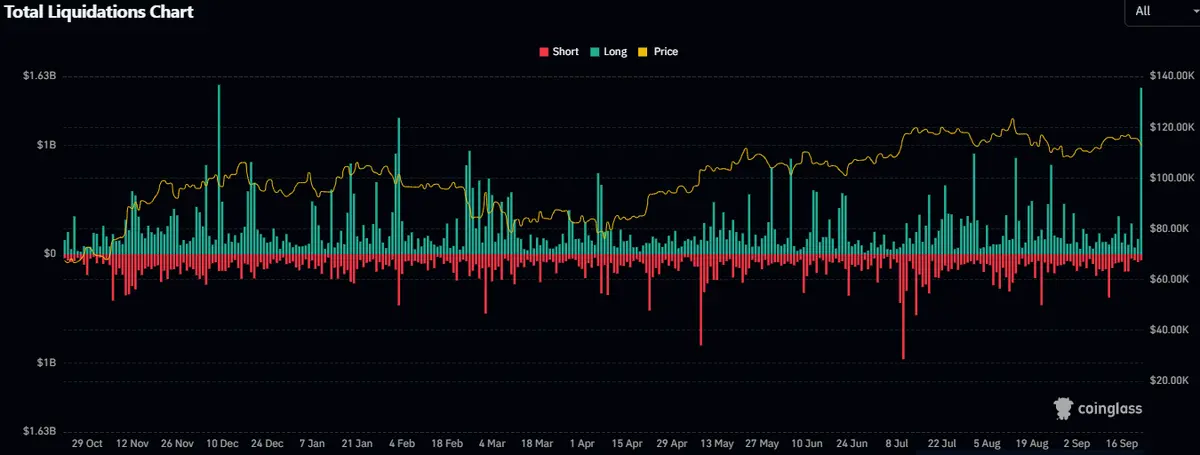The height and width of the screenshot is (455, 1200).
Task: Click the $140.00K price axis label
Action: [1173, 76]
